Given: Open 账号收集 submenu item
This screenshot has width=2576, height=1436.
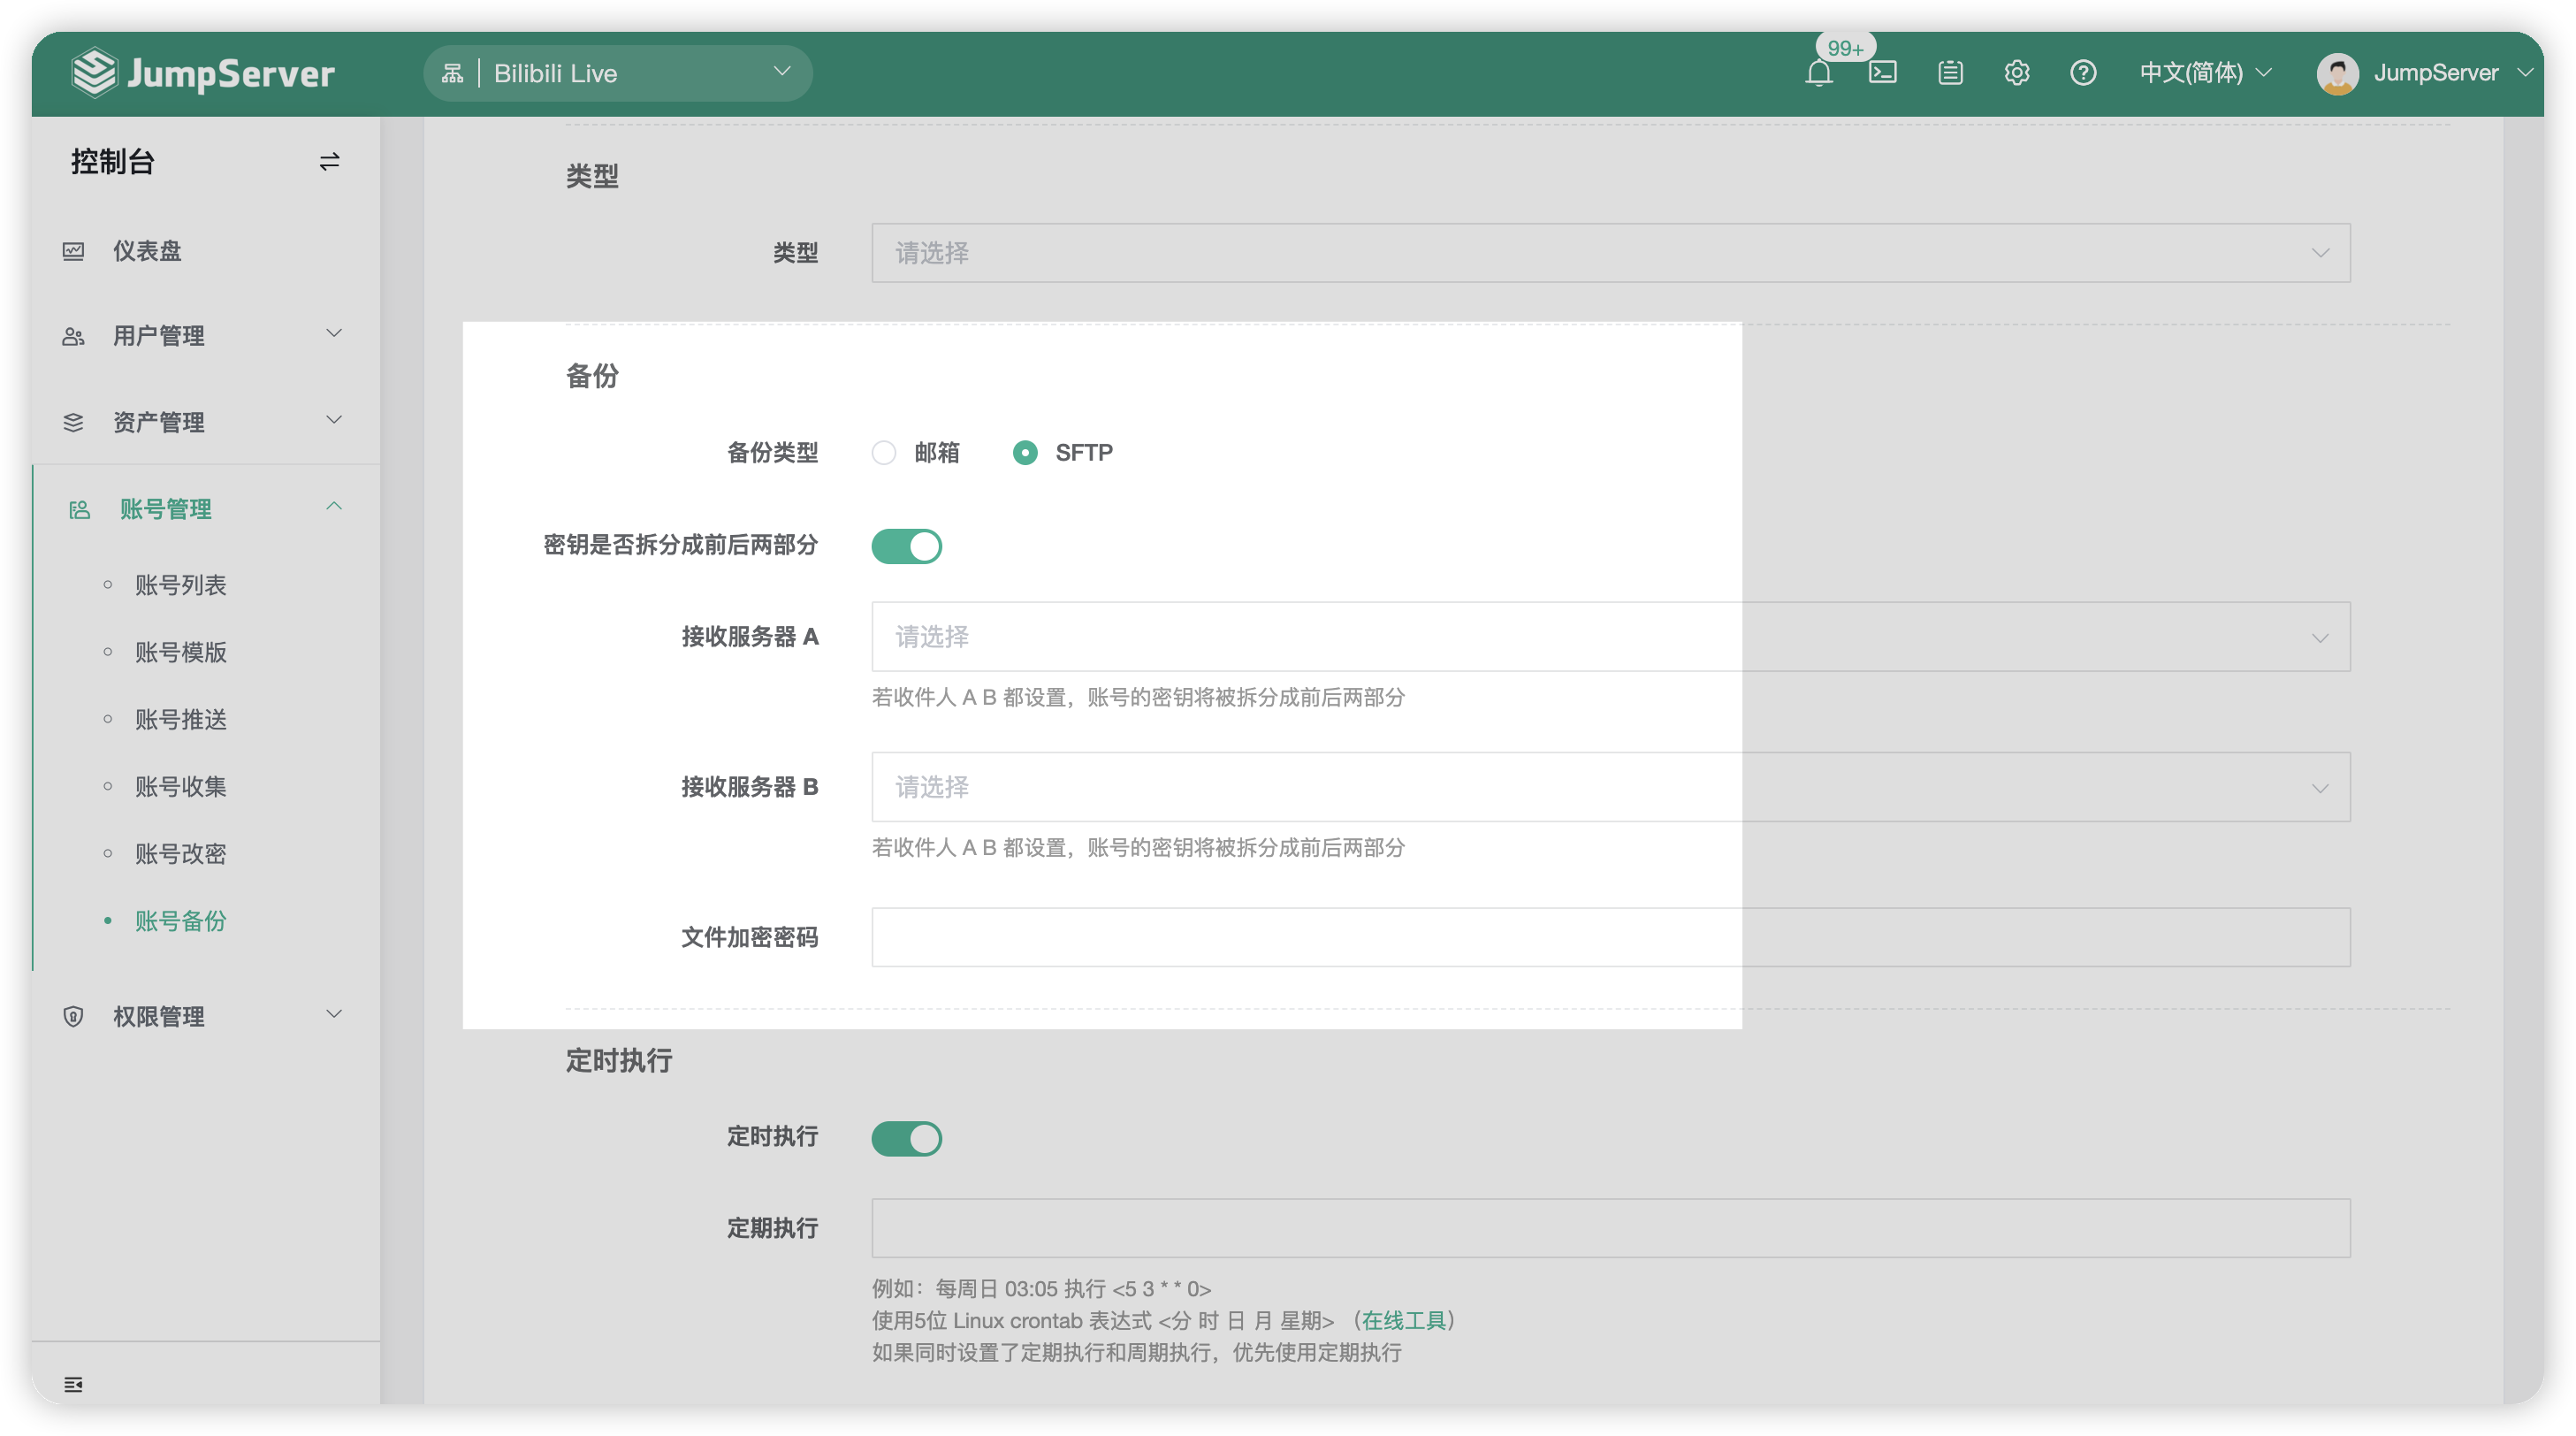Looking at the screenshot, I should coord(181,786).
